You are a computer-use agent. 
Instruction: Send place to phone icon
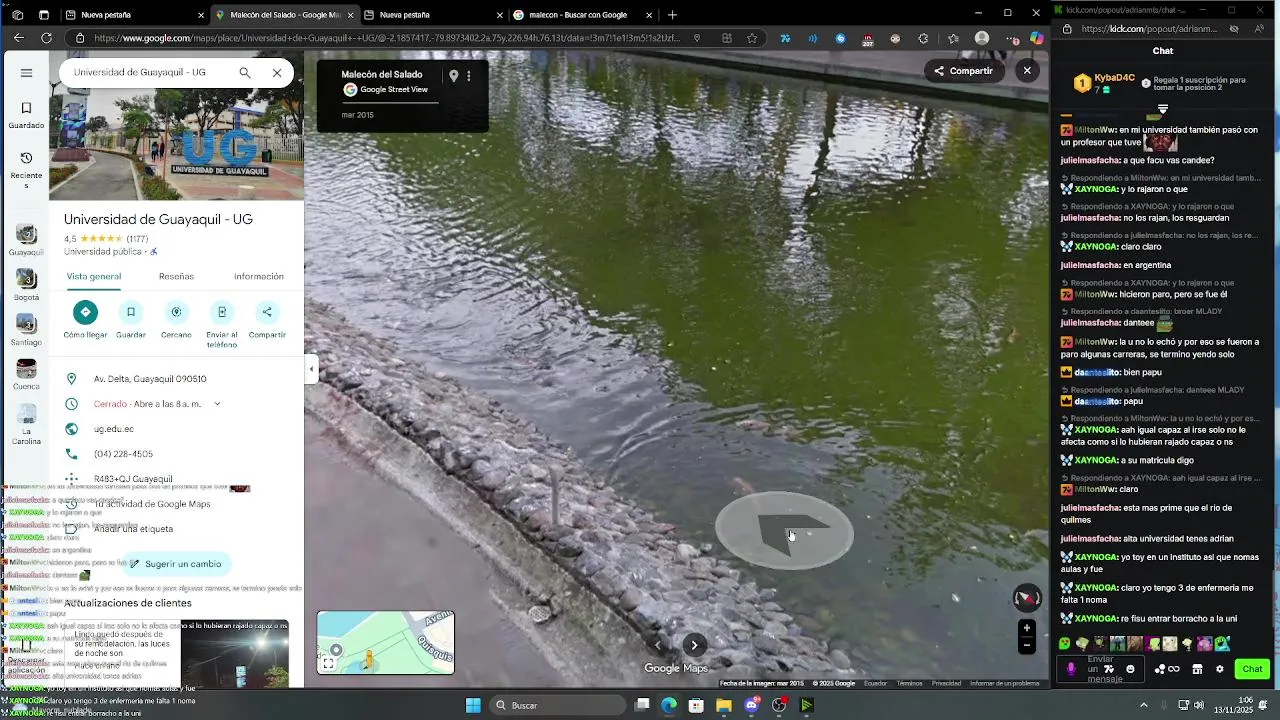pyautogui.click(x=222, y=312)
